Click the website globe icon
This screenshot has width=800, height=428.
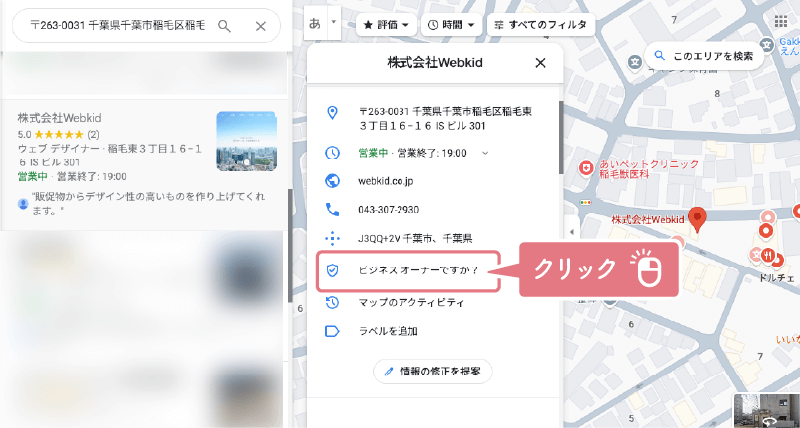332,181
